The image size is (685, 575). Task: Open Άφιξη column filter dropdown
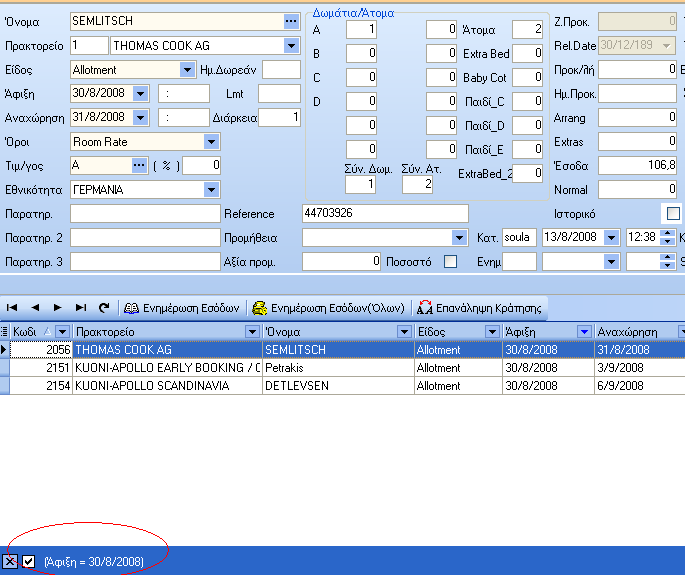(x=584, y=332)
